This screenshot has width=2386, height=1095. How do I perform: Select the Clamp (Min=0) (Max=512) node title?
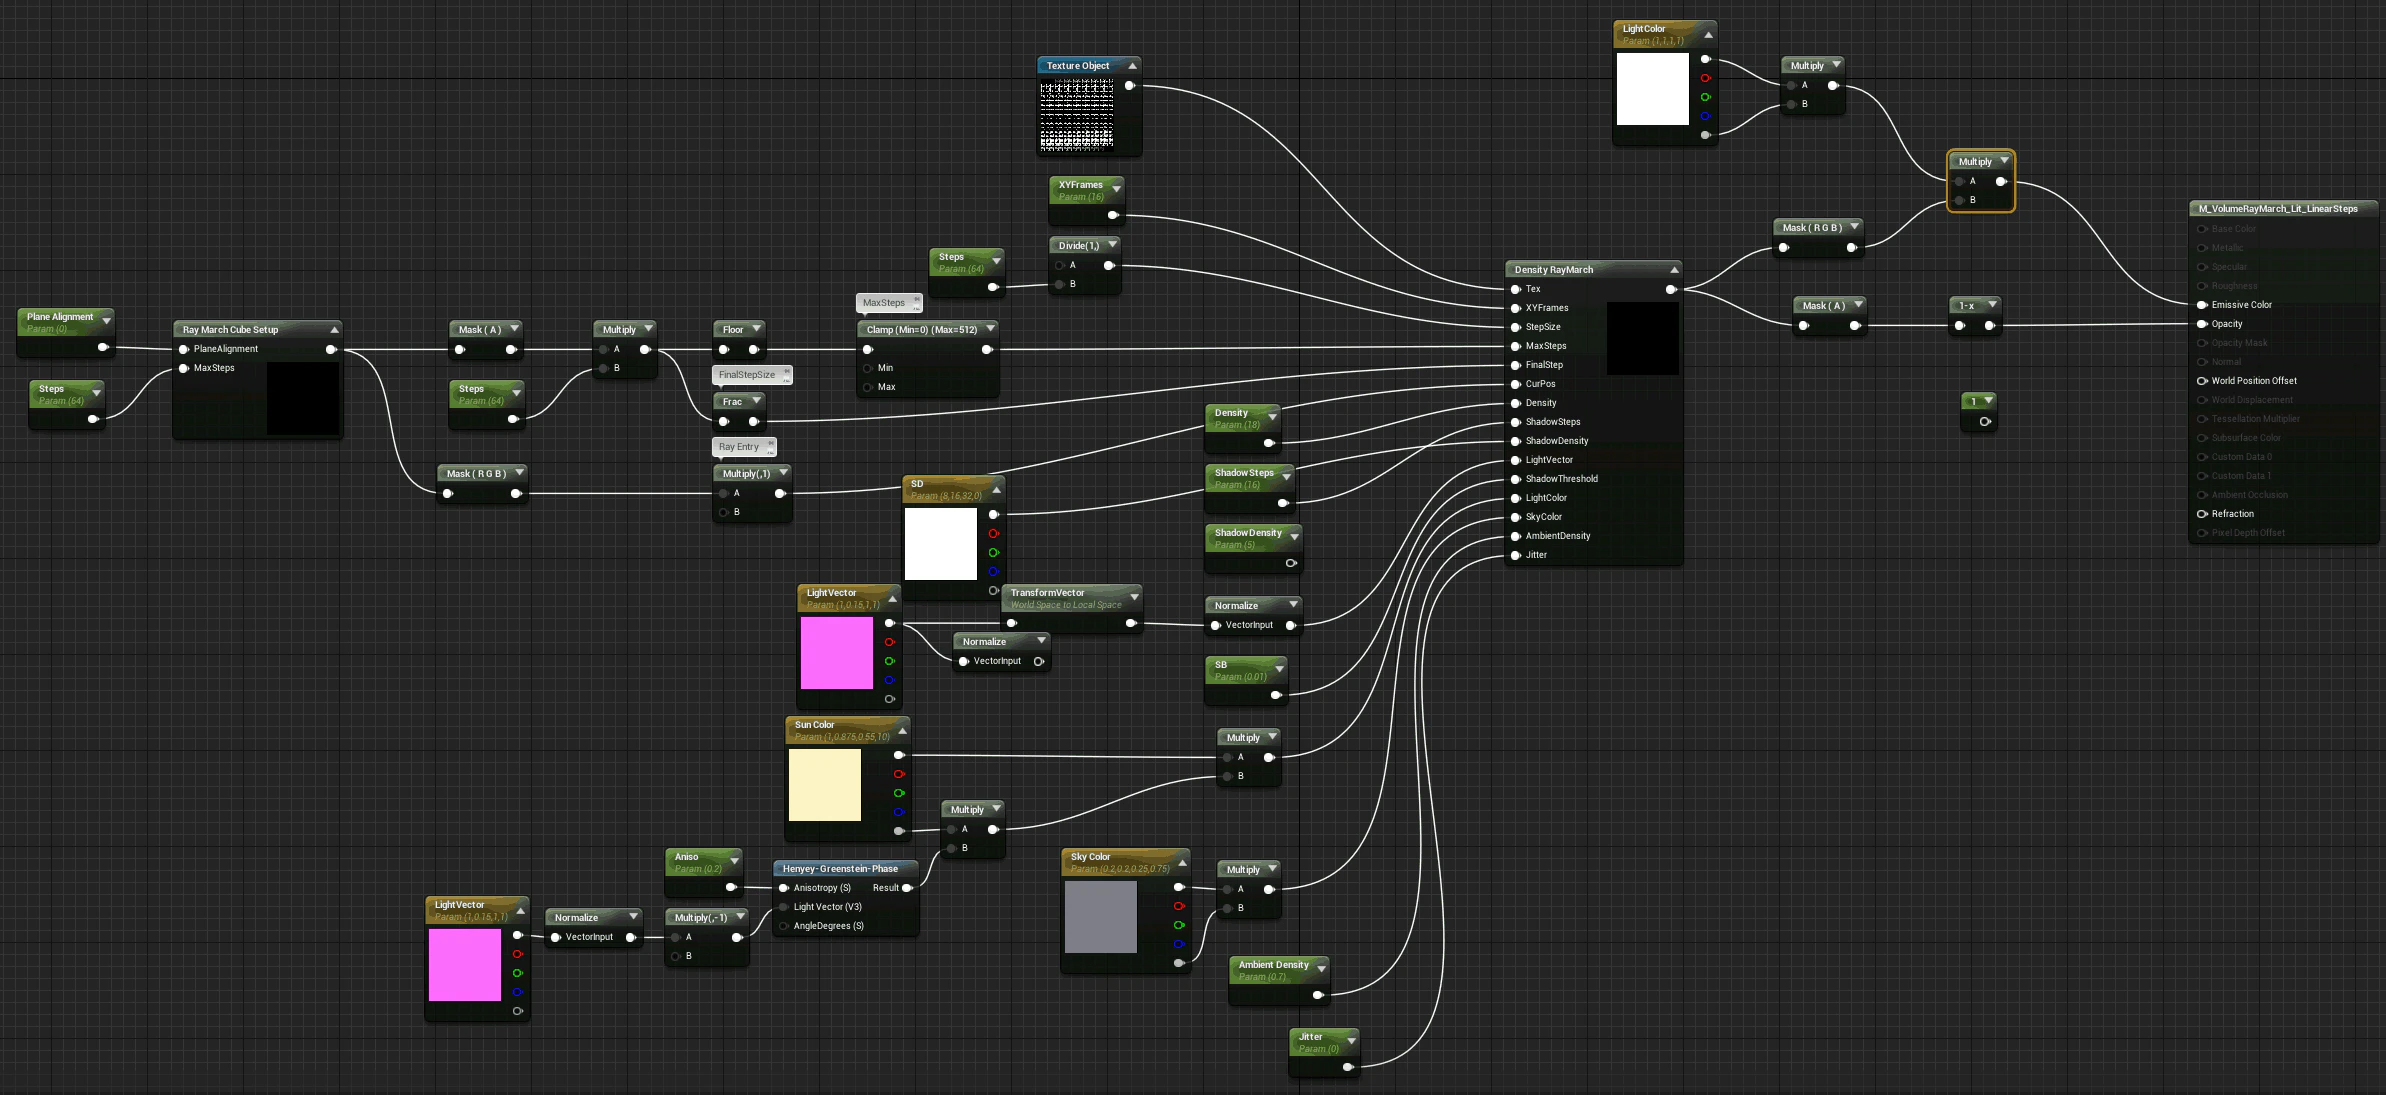921,330
